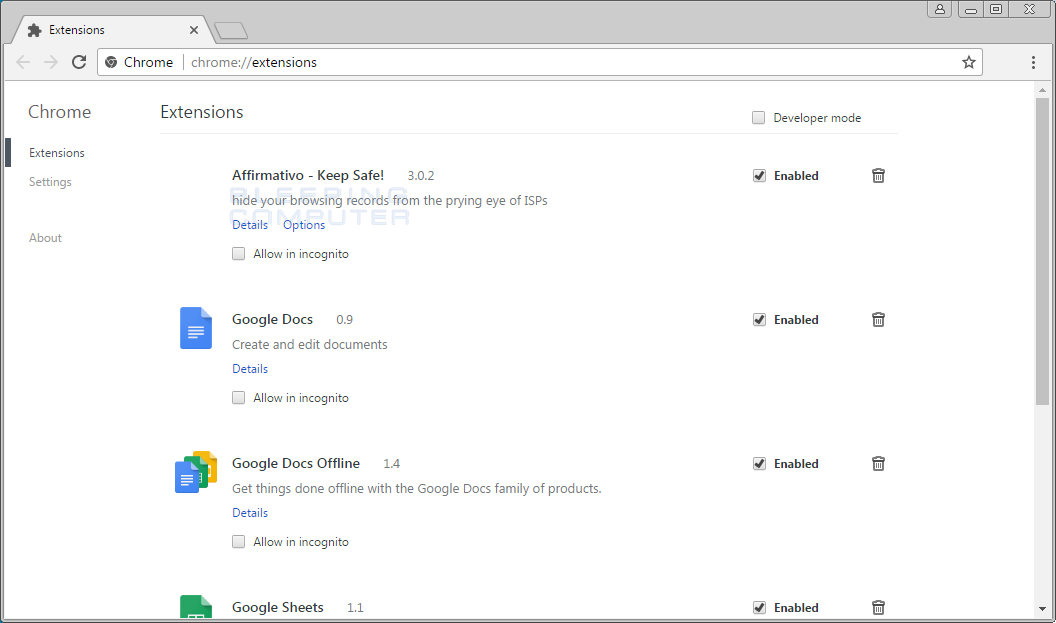The image size is (1056, 623).
Task: Click the Google Docs Offline multi-document icon
Action: tap(196, 472)
